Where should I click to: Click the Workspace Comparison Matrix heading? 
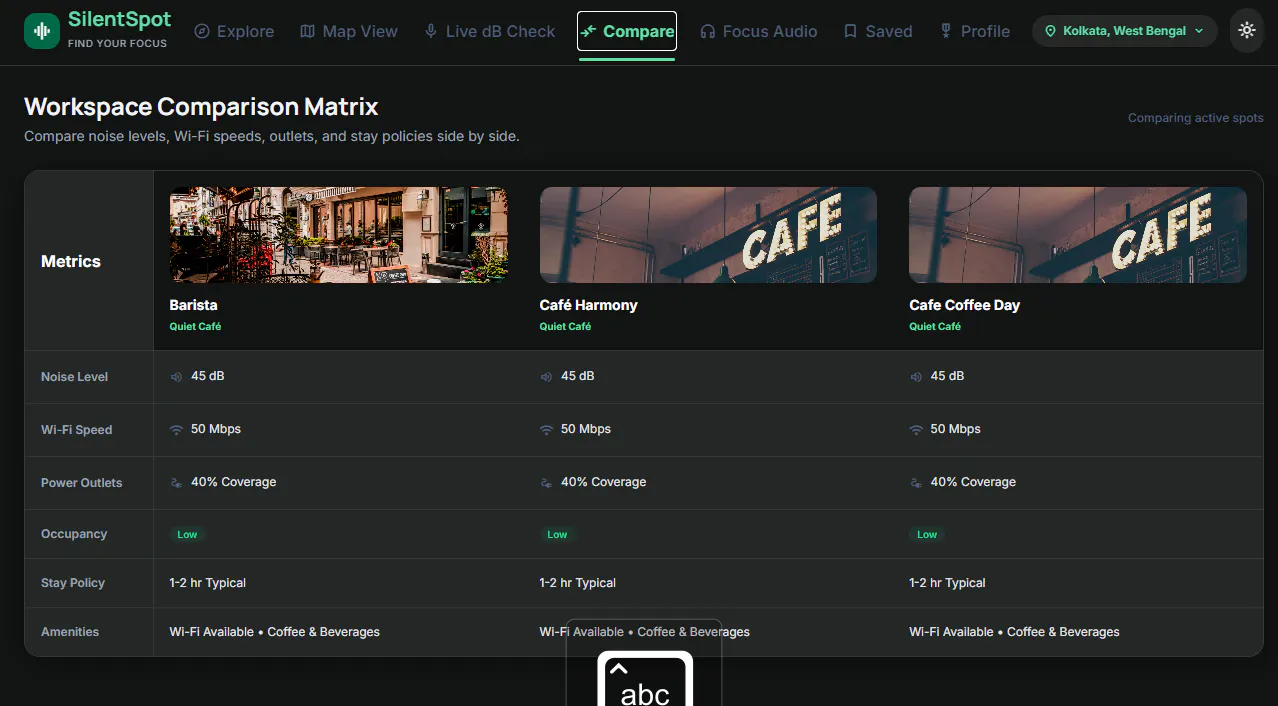[x=201, y=106]
